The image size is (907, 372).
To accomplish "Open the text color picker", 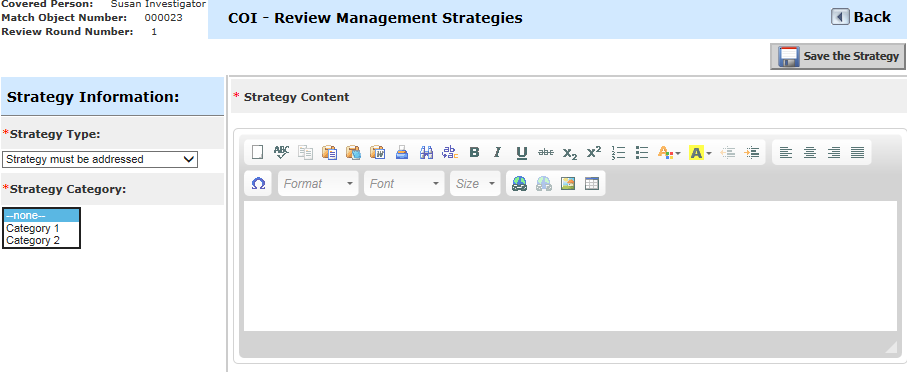I will point(669,152).
